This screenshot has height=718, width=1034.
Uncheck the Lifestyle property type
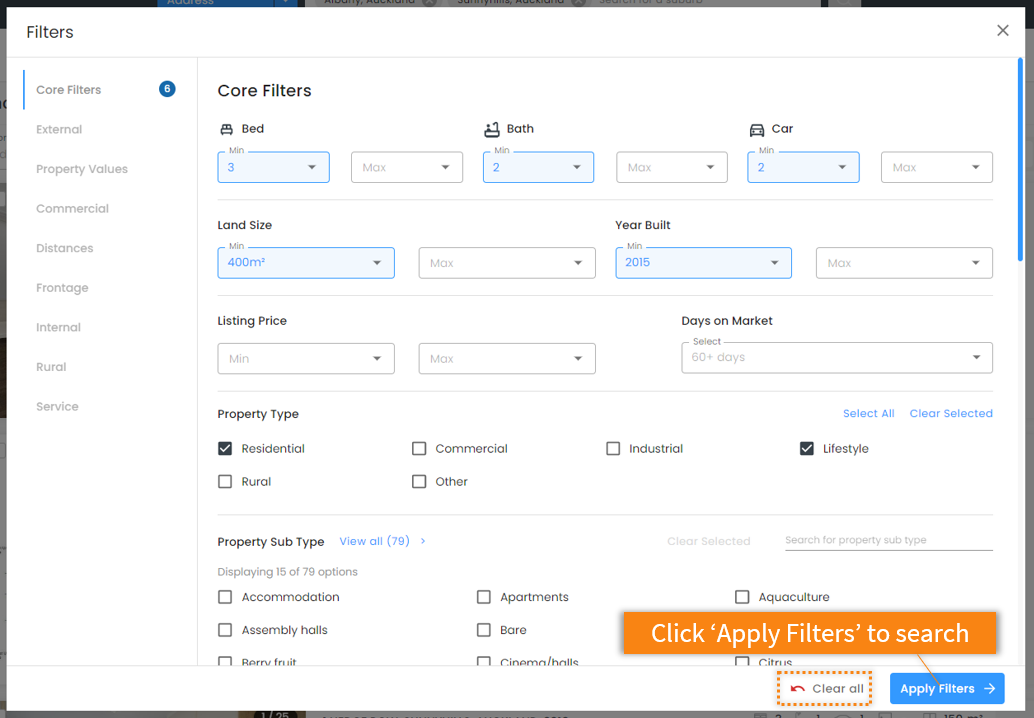(806, 448)
